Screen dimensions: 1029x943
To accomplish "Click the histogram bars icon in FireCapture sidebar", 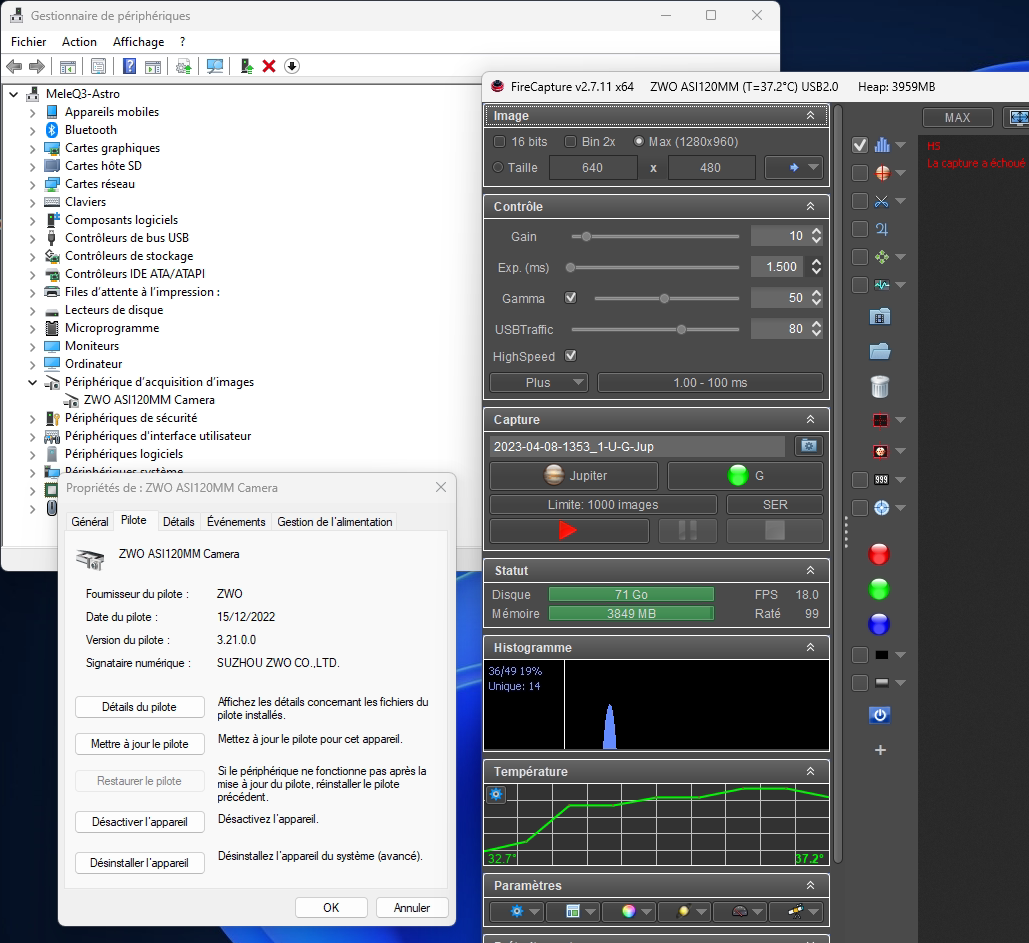I will pos(882,145).
